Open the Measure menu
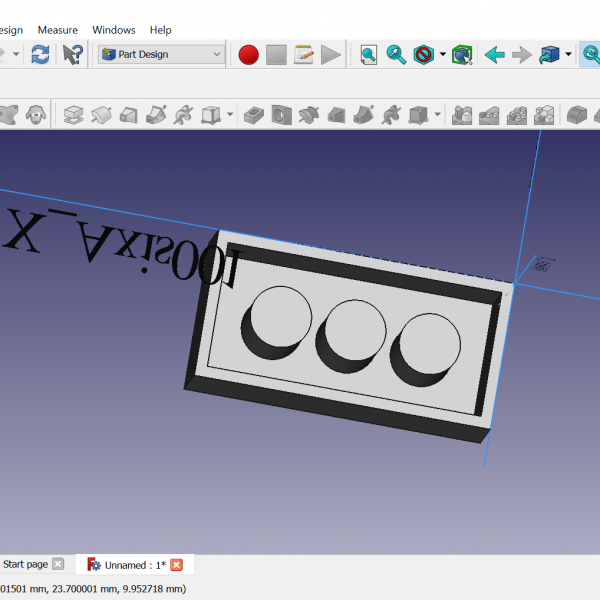 pos(57,30)
